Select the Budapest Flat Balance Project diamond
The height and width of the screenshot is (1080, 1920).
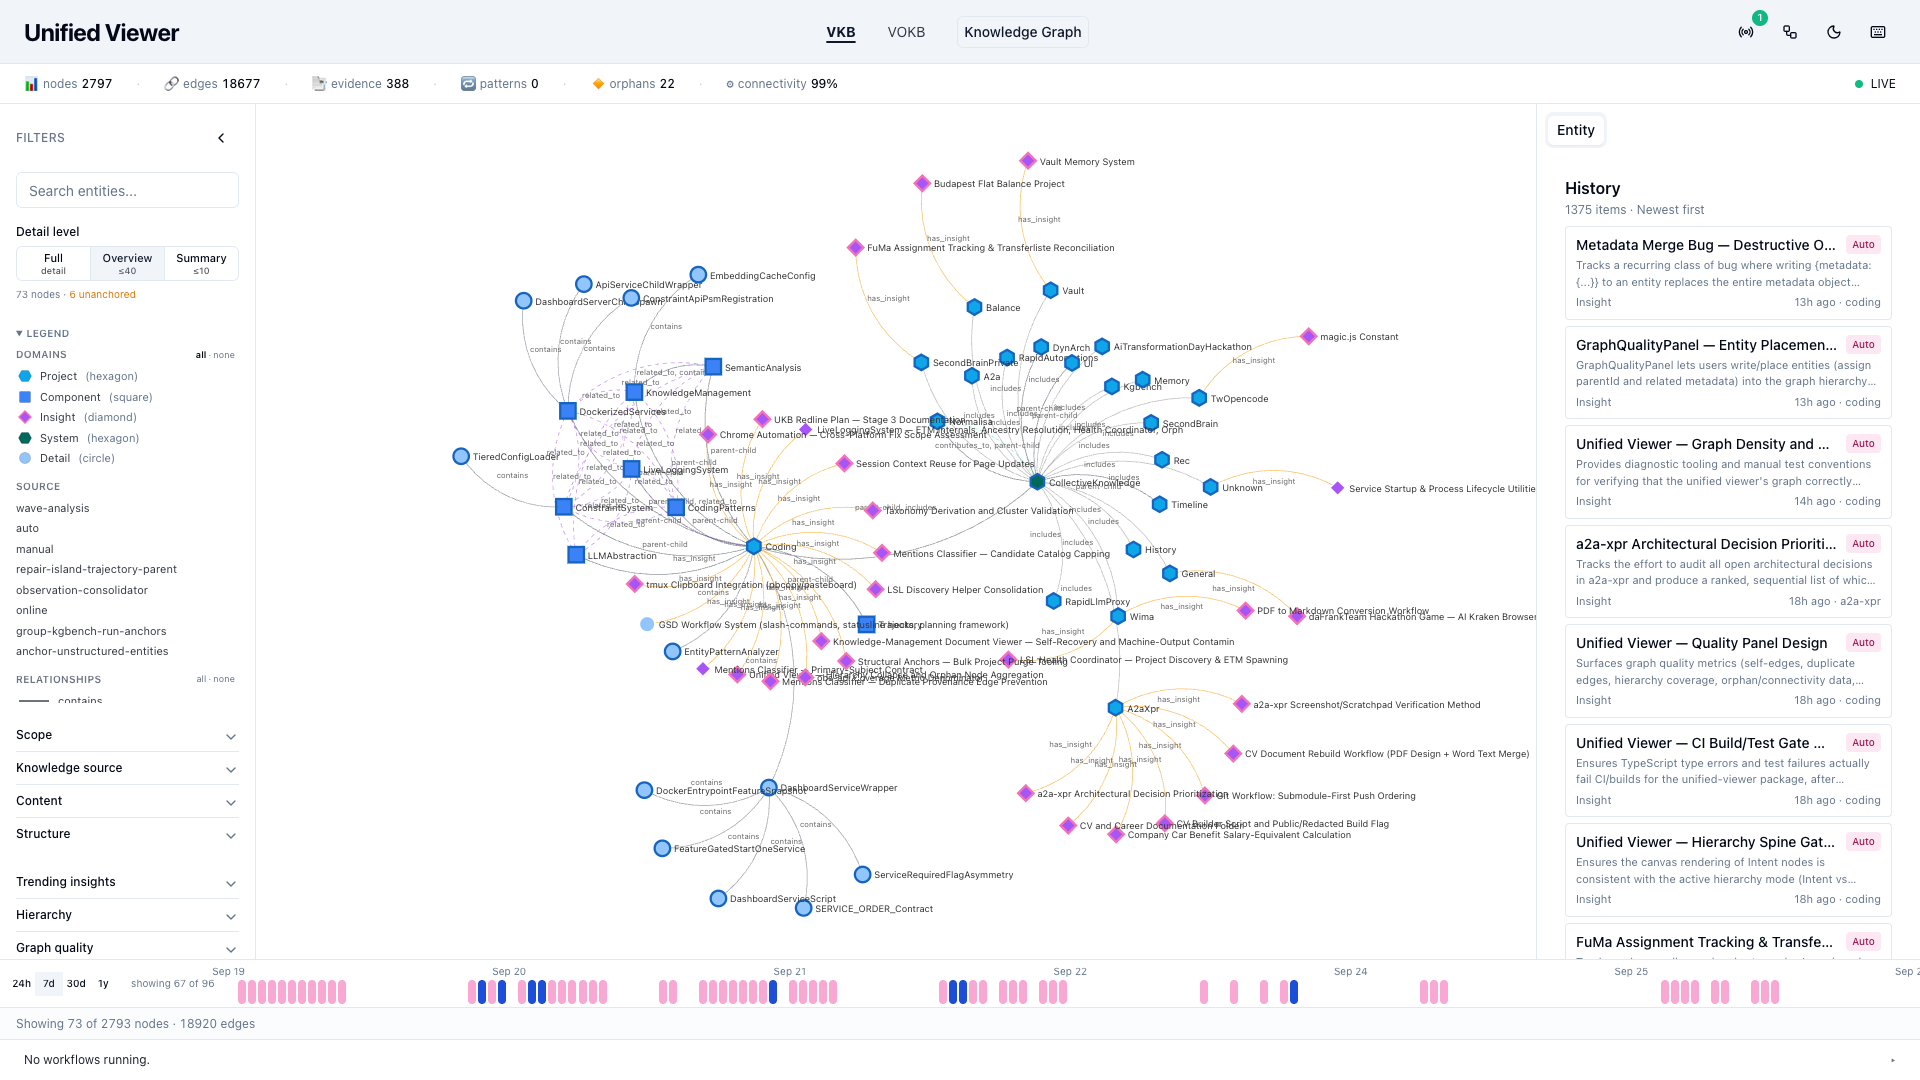pyautogui.click(x=922, y=183)
